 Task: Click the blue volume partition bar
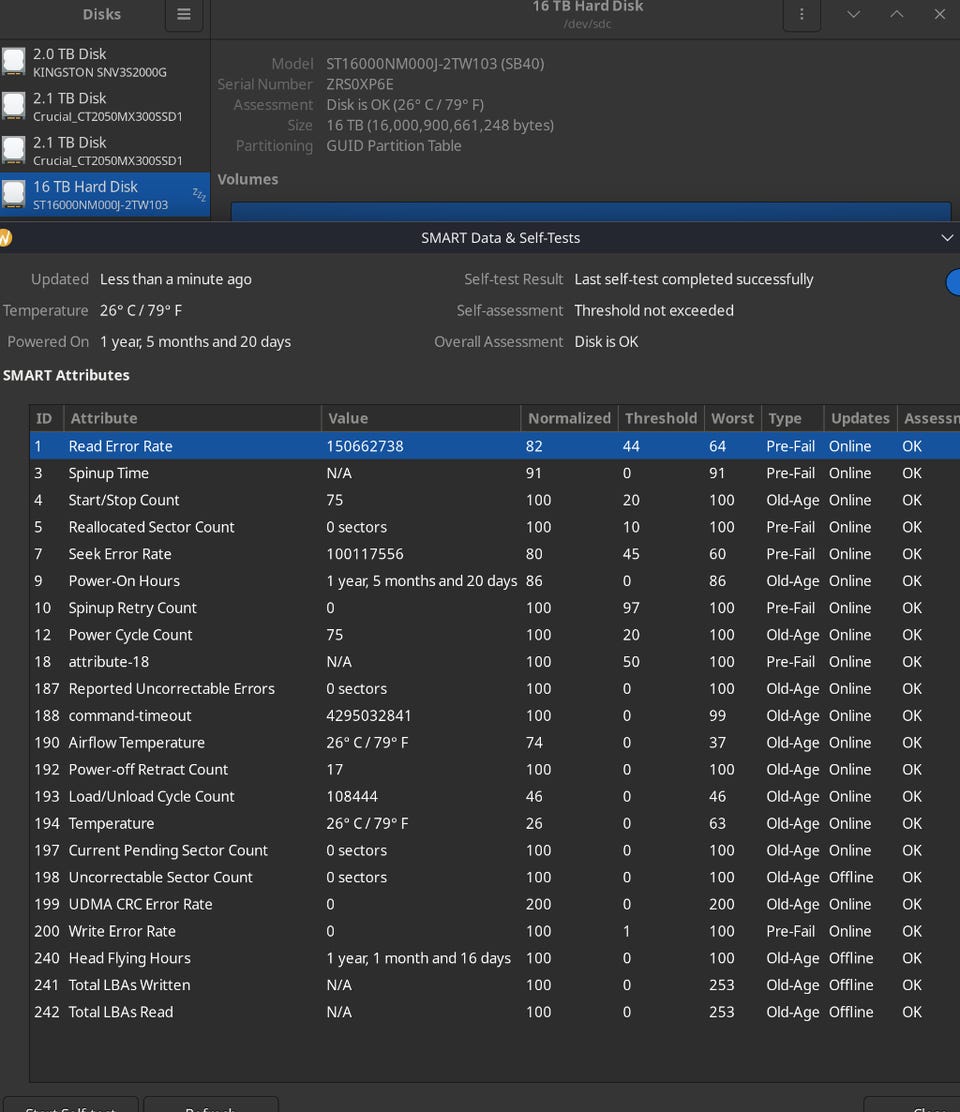tap(591, 211)
